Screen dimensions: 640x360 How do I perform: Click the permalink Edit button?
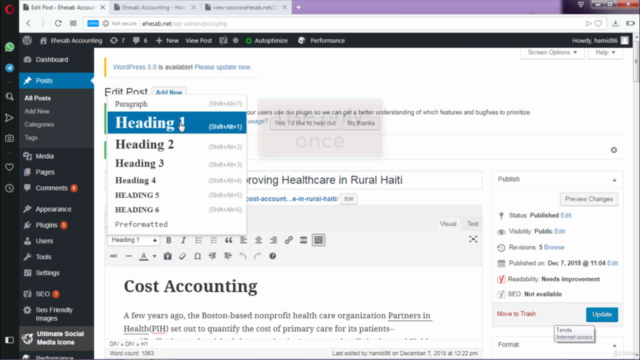(x=349, y=199)
